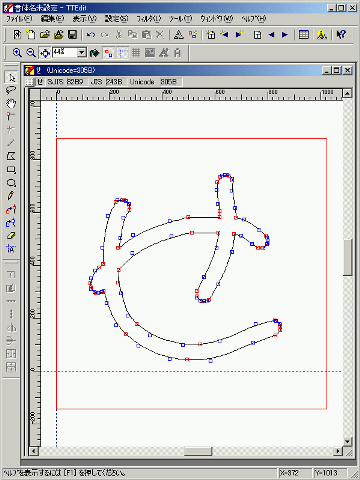Click the vertical scrollbar thumb
This screenshot has width=360, height=480.
(348, 257)
